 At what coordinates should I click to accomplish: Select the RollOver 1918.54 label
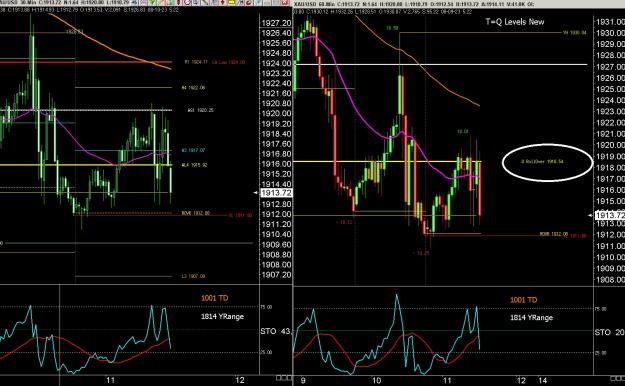click(542, 161)
